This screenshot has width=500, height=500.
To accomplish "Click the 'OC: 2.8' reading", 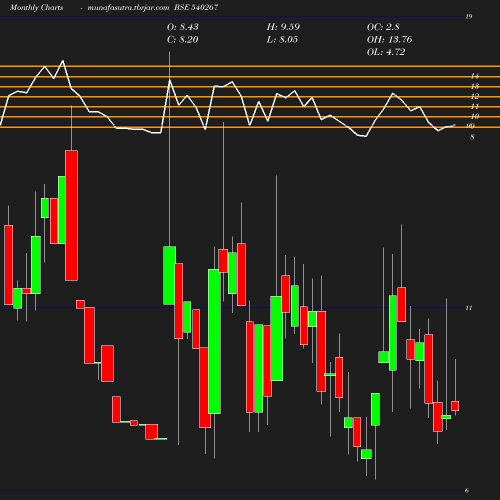I will tap(383, 27).
